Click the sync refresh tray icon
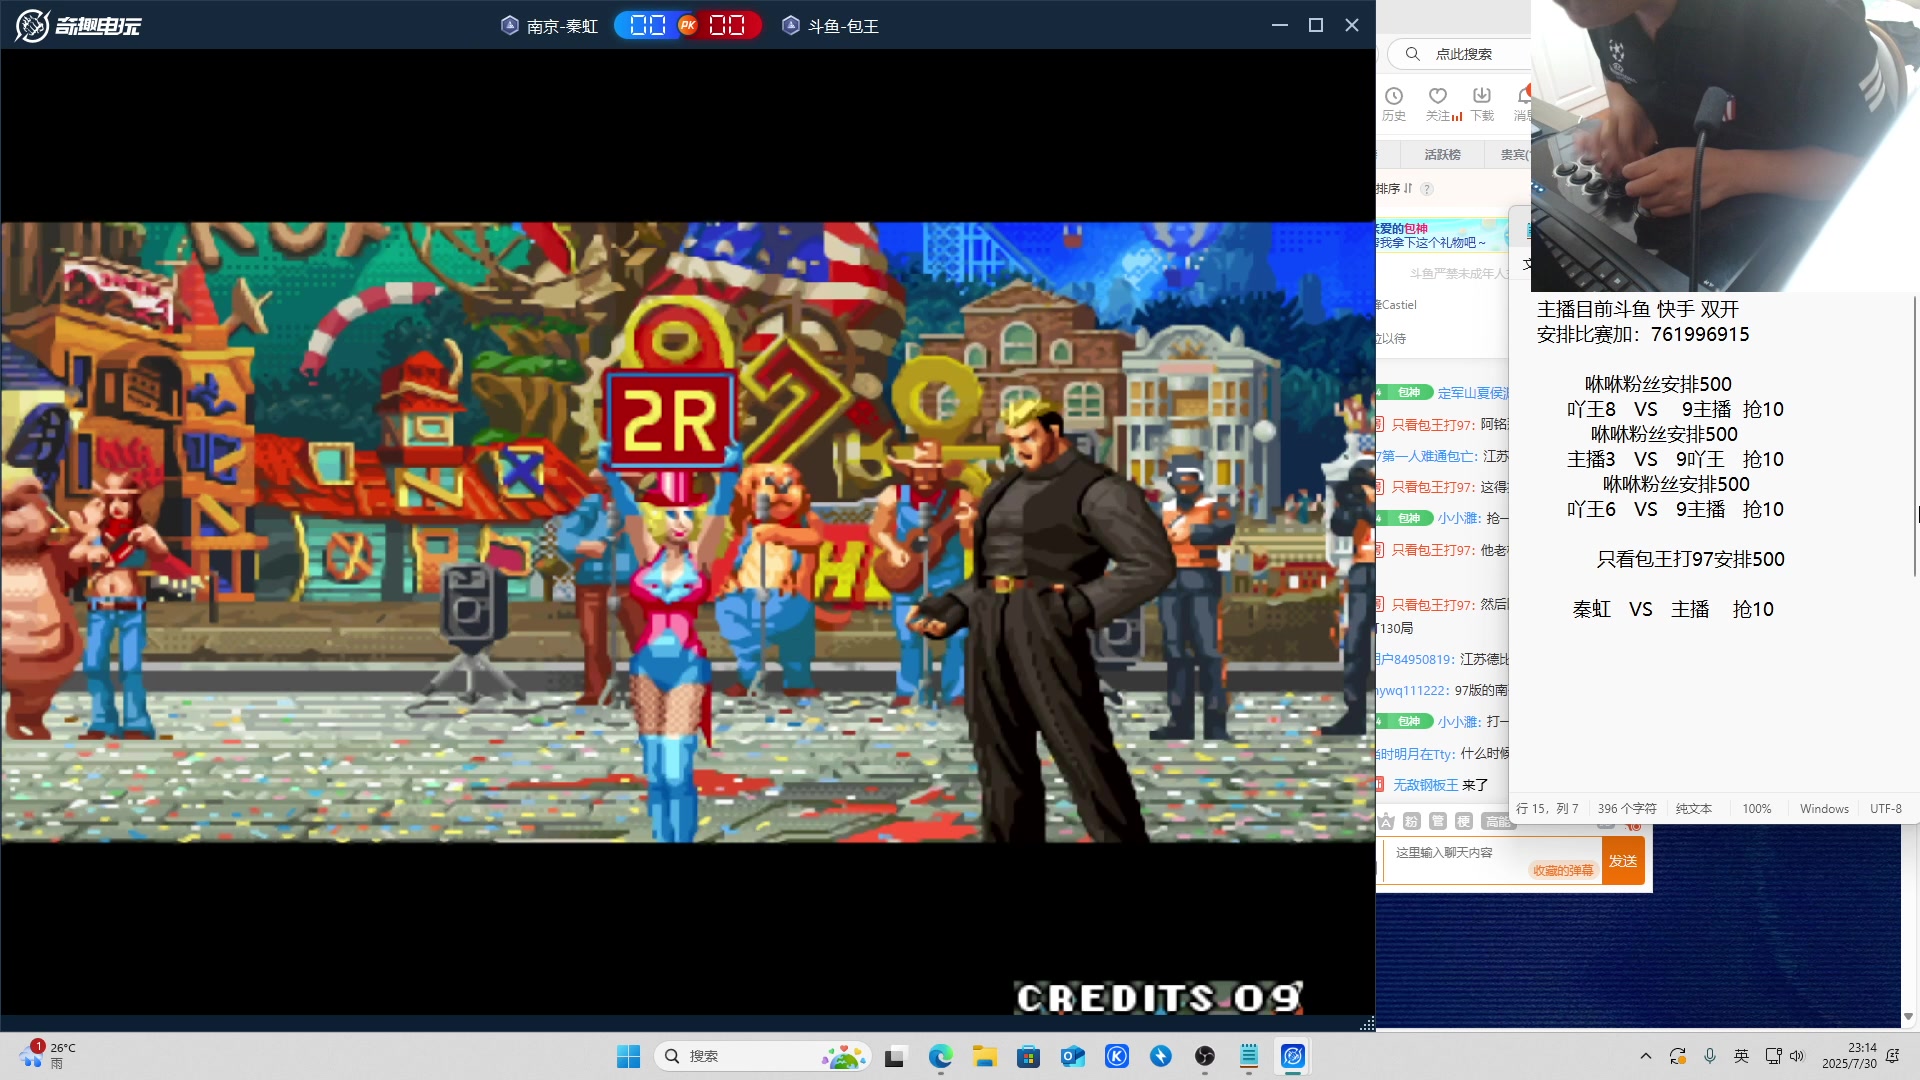Viewport: 1920px width, 1080px height. coord(1678,1056)
